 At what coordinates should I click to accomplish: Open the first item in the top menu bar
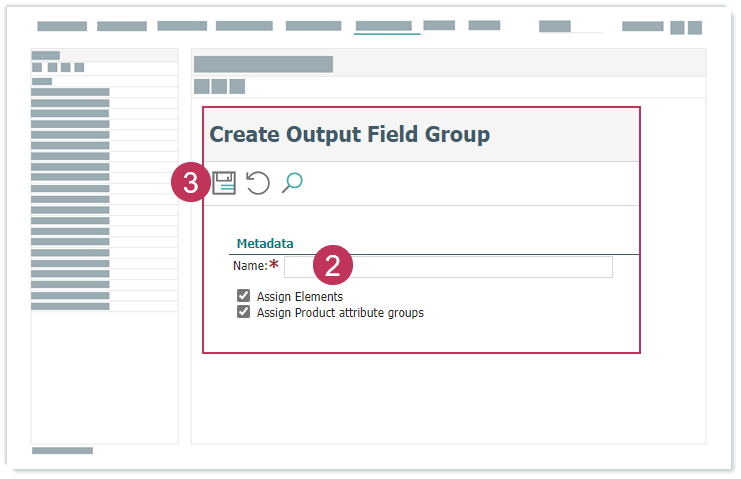[62, 26]
